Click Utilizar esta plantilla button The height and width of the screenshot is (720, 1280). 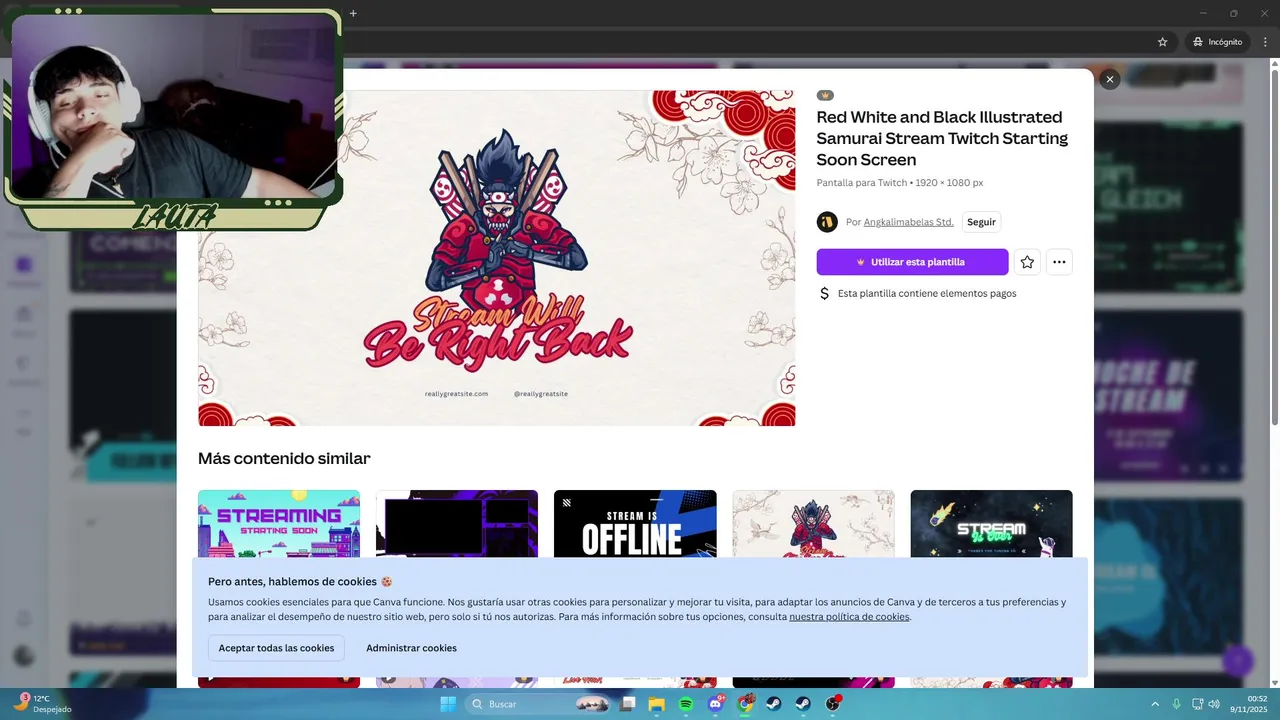[912, 262]
